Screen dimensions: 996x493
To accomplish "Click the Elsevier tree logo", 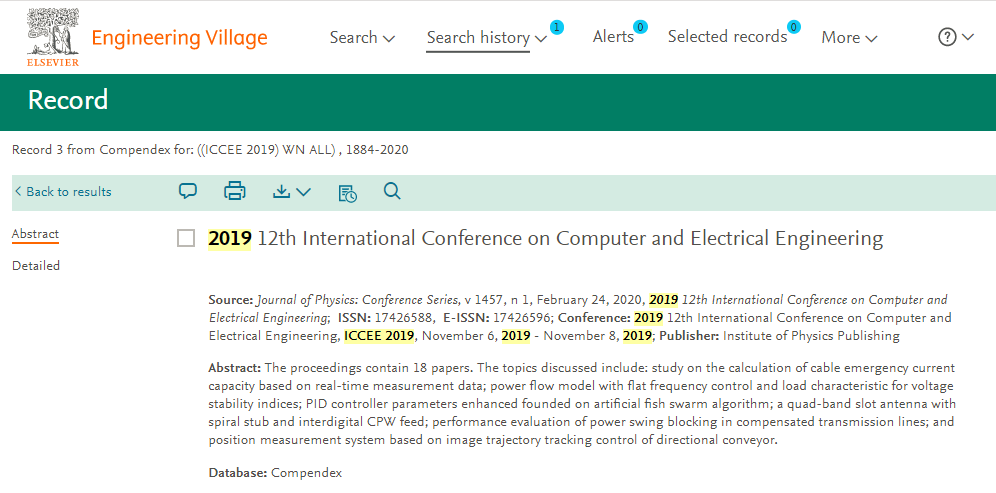I will tap(53, 37).
